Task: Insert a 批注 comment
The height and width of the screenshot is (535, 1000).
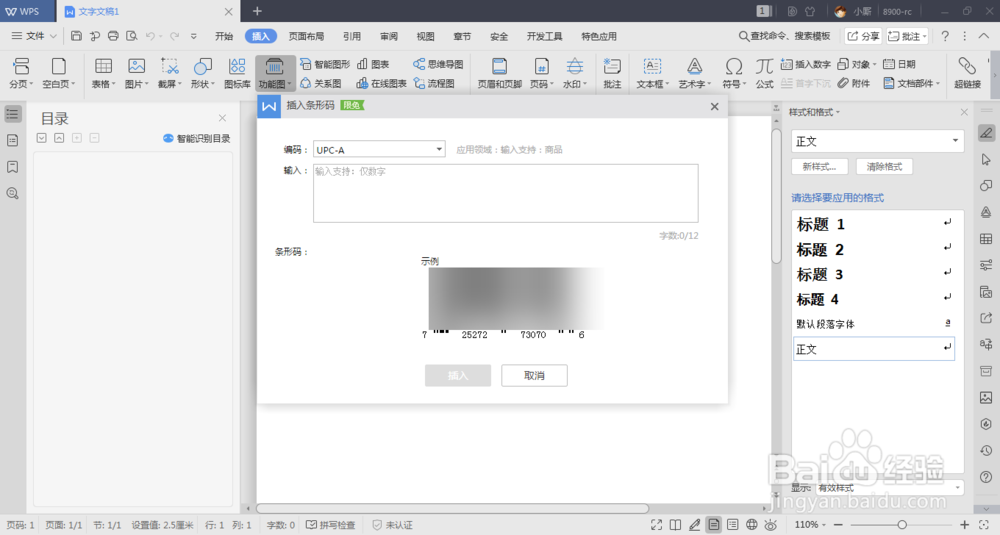Action: [612, 73]
